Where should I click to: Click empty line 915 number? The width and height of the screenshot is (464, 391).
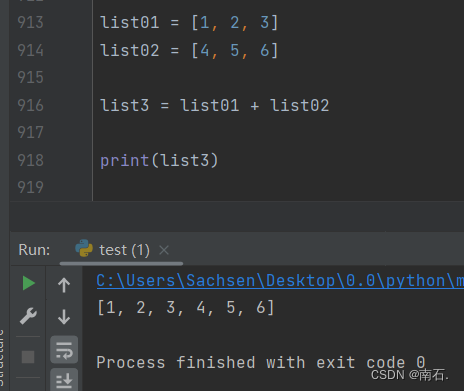click(30, 78)
